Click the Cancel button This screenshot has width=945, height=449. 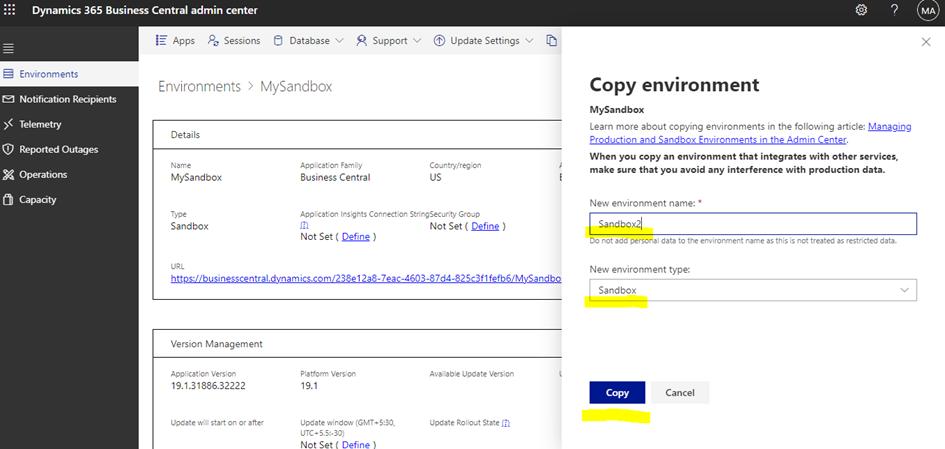pyautogui.click(x=680, y=392)
